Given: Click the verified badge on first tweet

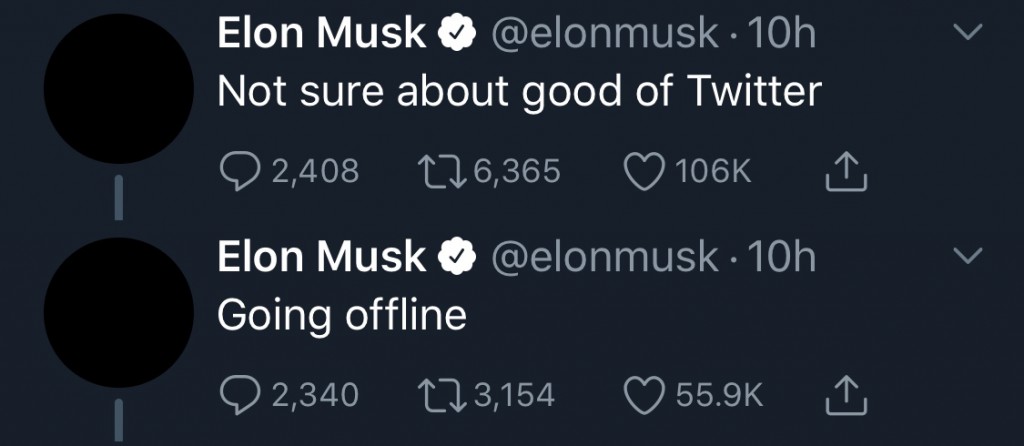Looking at the screenshot, I should point(456,35).
